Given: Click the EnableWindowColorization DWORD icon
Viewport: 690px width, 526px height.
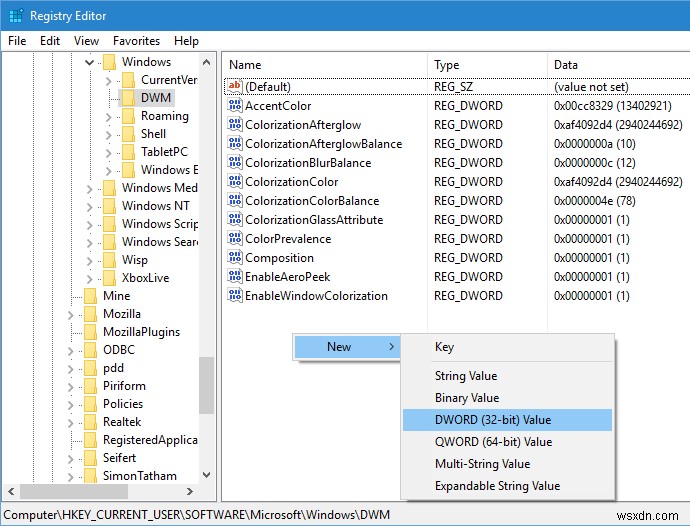Looking at the screenshot, I should [235, 294].
